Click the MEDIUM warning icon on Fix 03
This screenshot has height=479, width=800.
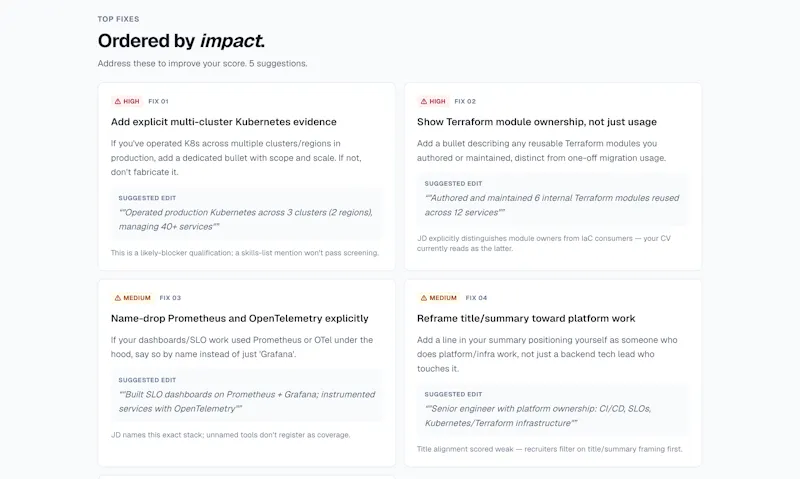coord(118,298)
